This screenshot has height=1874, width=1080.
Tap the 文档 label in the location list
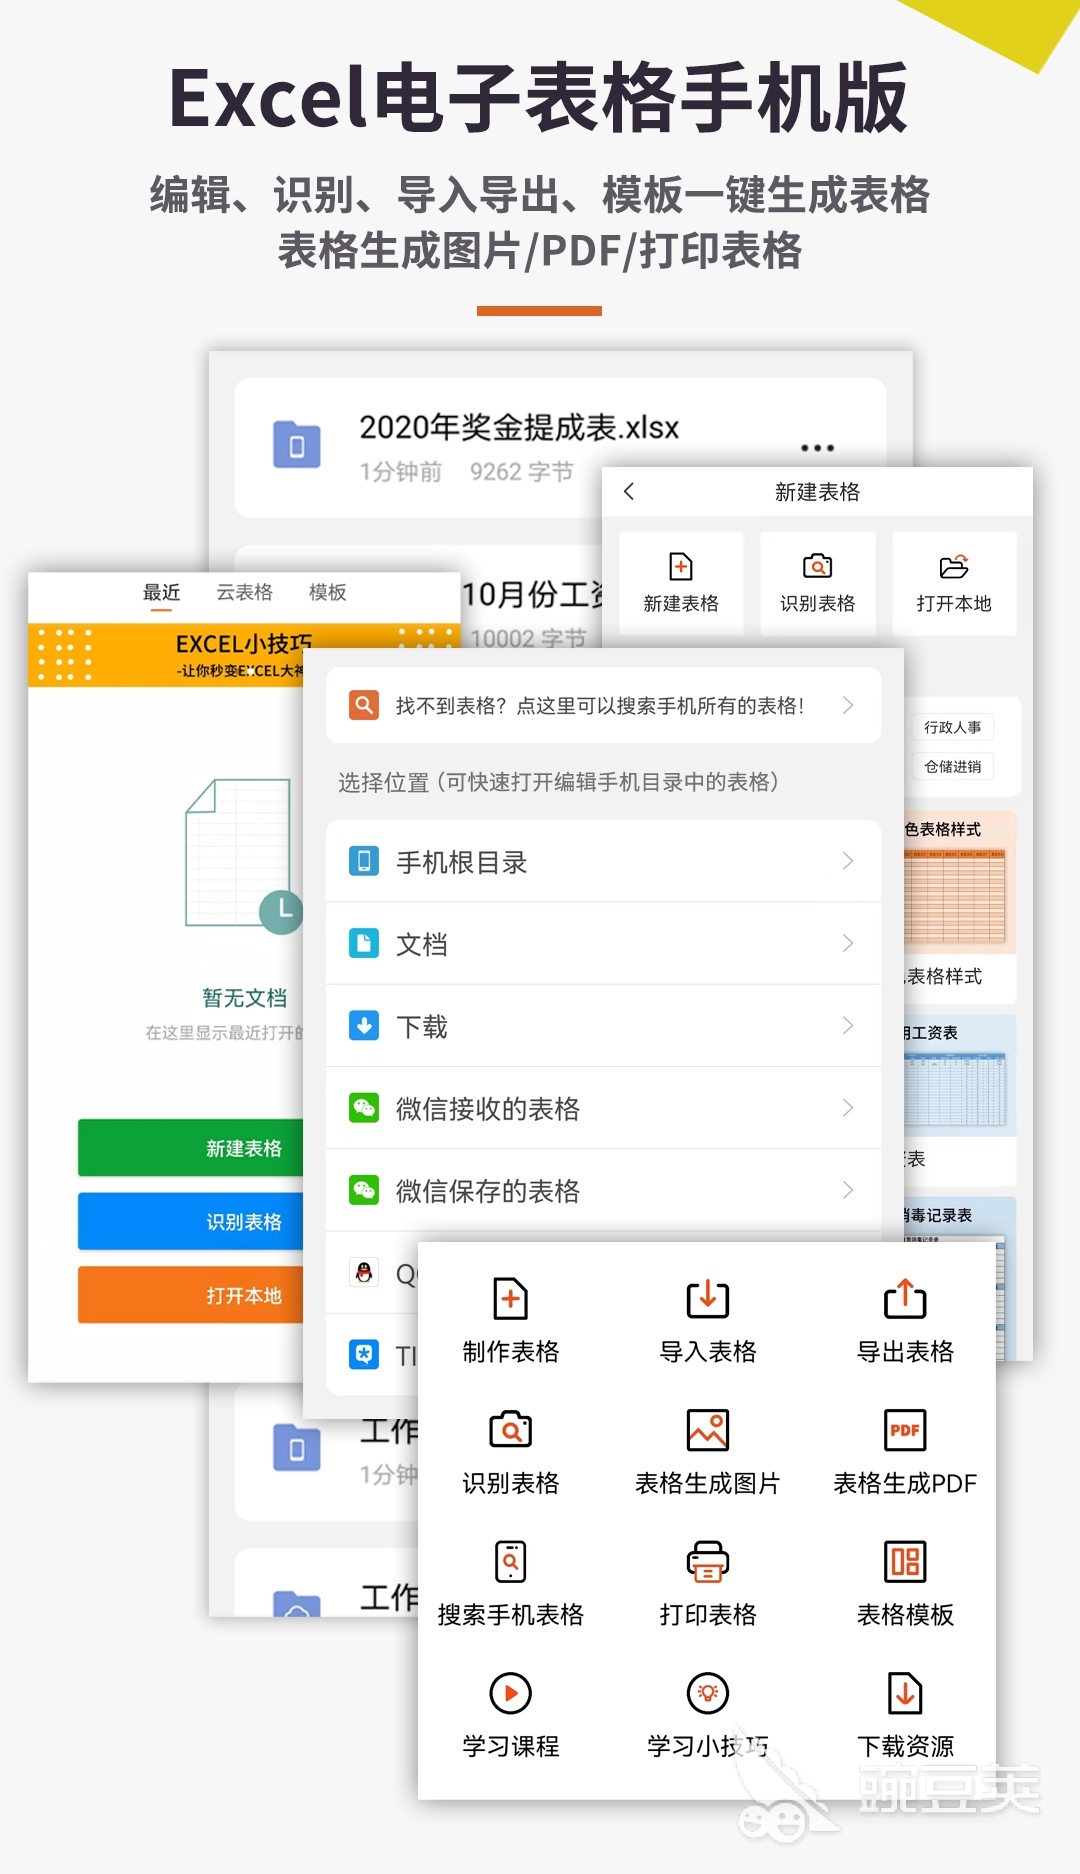point(421,944)
